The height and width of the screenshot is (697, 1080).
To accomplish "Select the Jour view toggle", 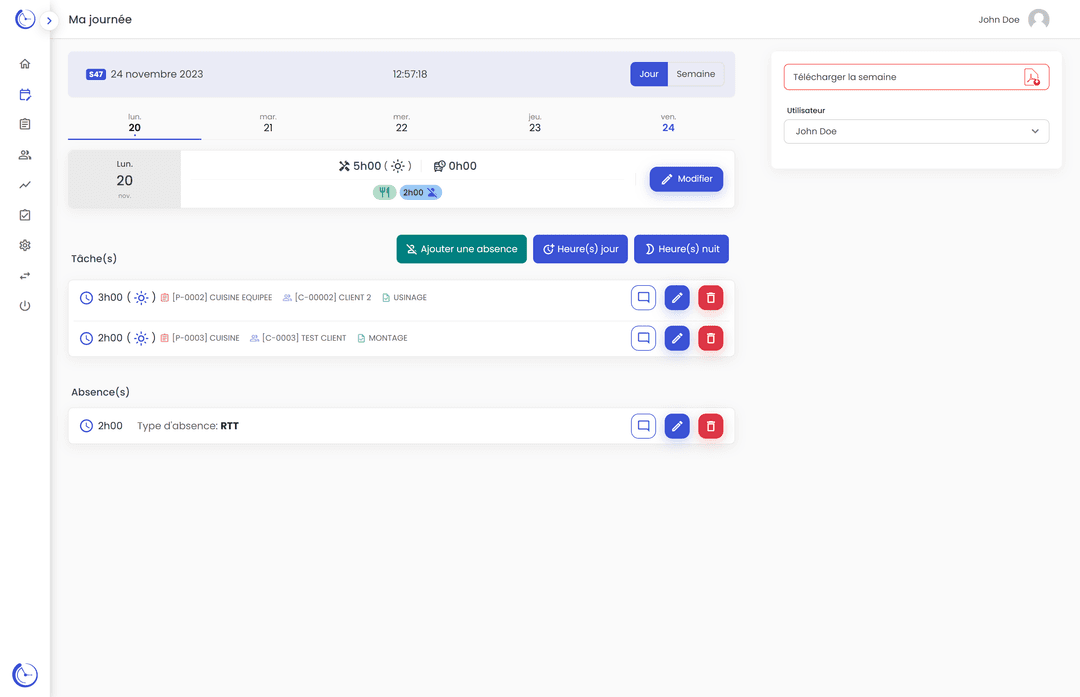I will click(649, 74).
